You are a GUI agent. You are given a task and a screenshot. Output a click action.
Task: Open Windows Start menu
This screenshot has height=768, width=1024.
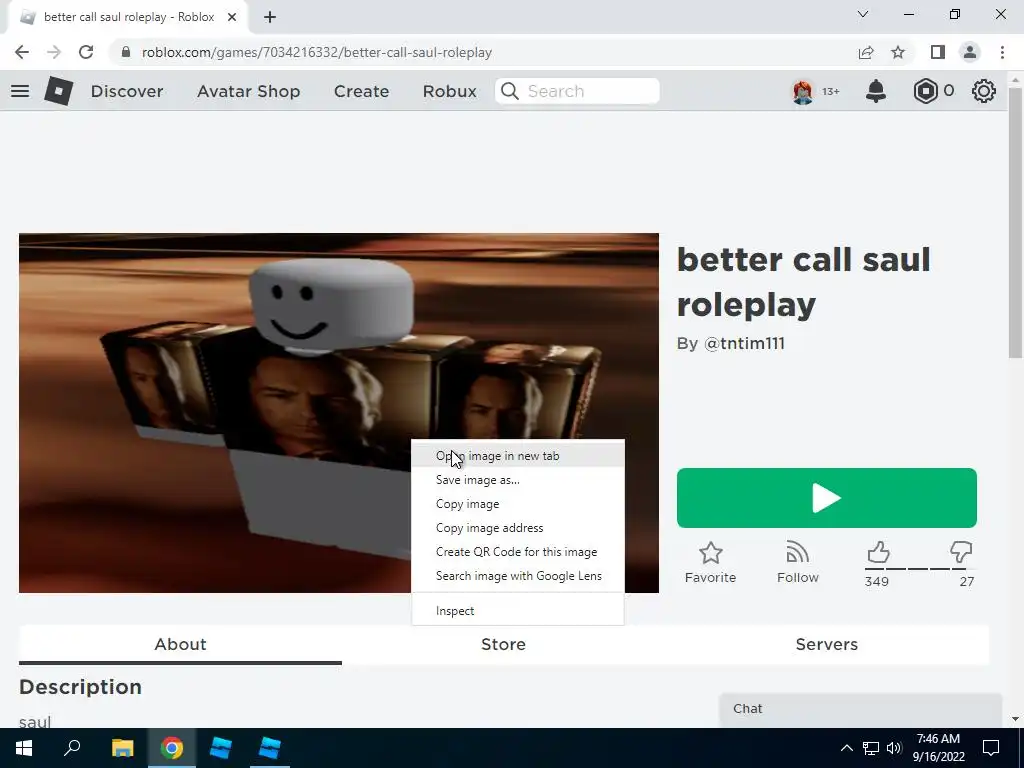click(x=24, y=748)
